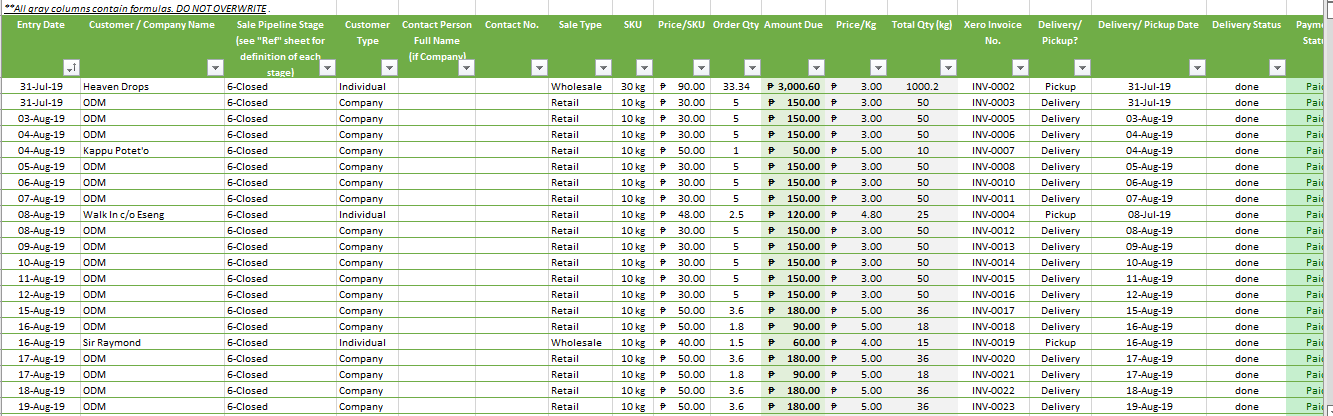Expand the Xero Invoice No. filter
1333x416 pixels.
pos(1020,67)
